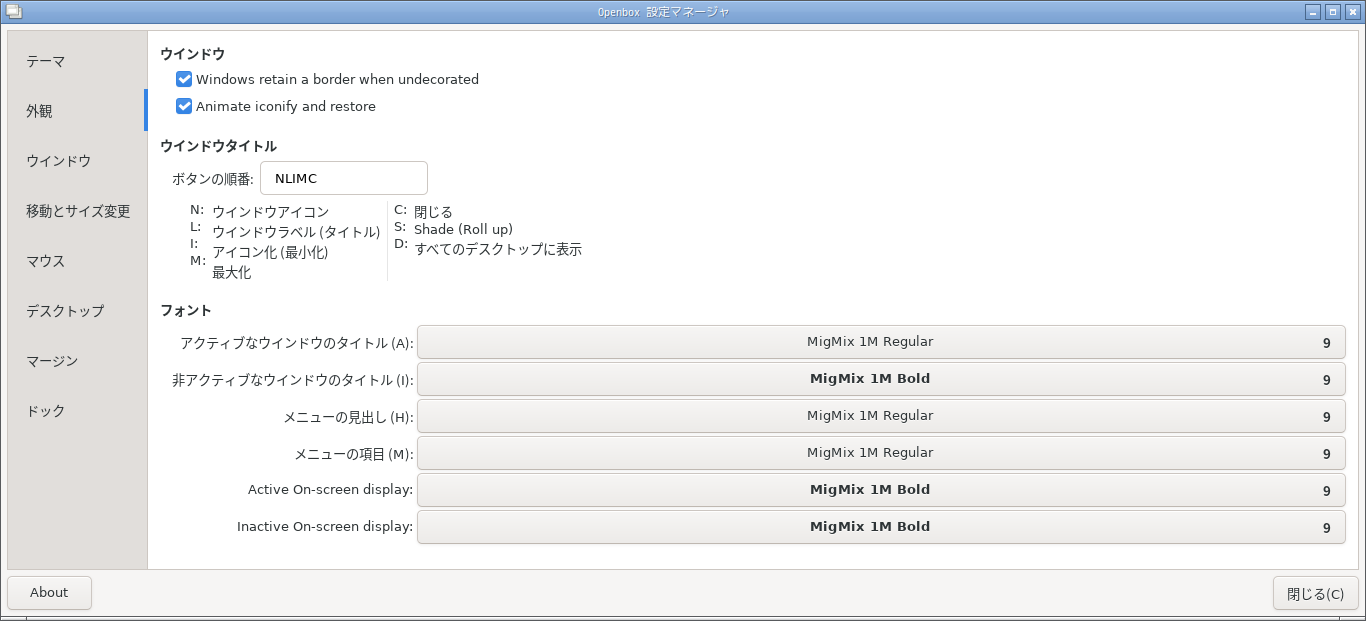Open font picker for メニューの項目
This screenshot has height=621, width=1366.
click(x=881, y=453)
